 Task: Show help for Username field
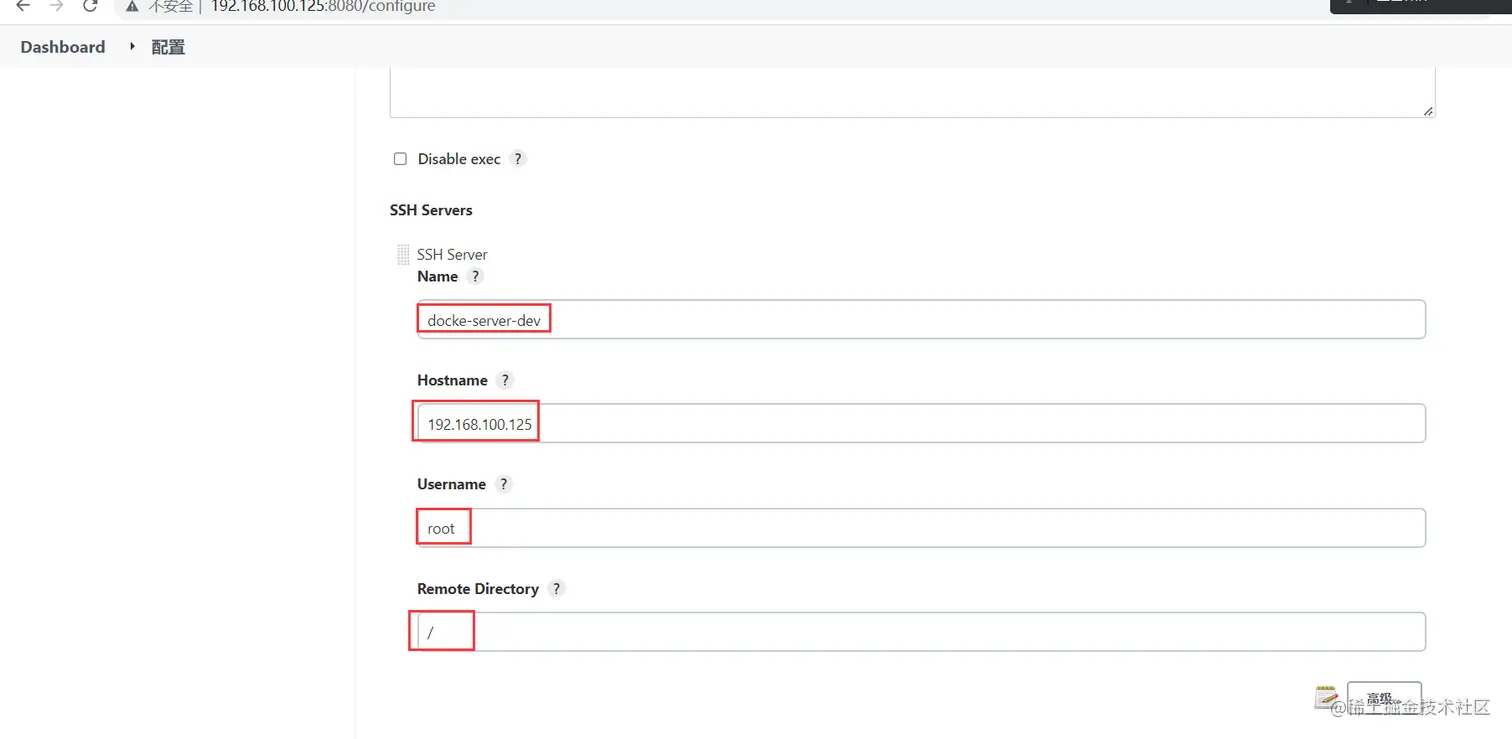click(x=503, y=484)
